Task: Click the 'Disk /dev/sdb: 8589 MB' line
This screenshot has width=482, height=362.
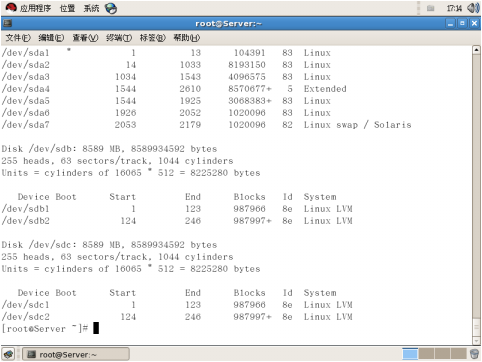Action: tap(109, 149)
